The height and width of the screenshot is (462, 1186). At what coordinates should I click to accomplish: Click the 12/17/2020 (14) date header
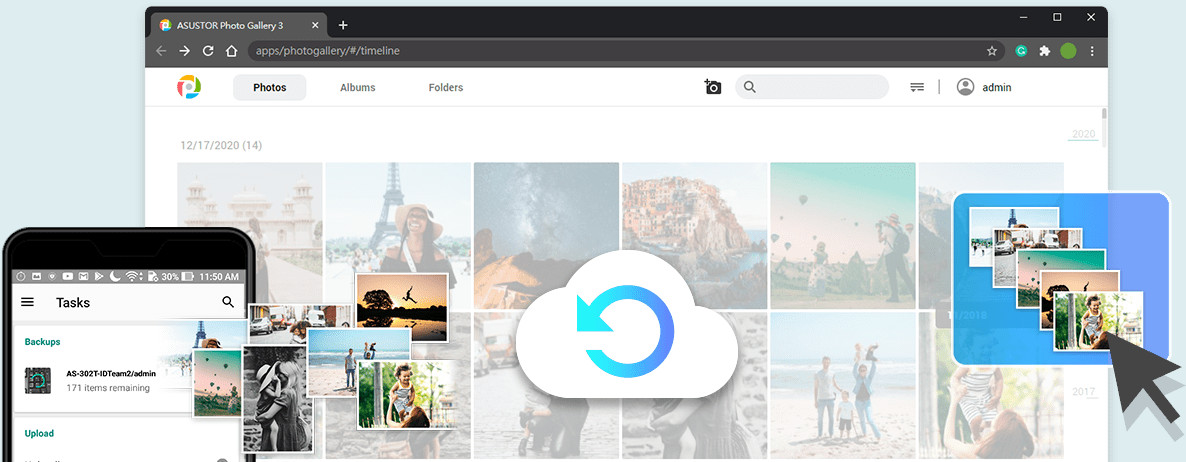tap(221, 145)
